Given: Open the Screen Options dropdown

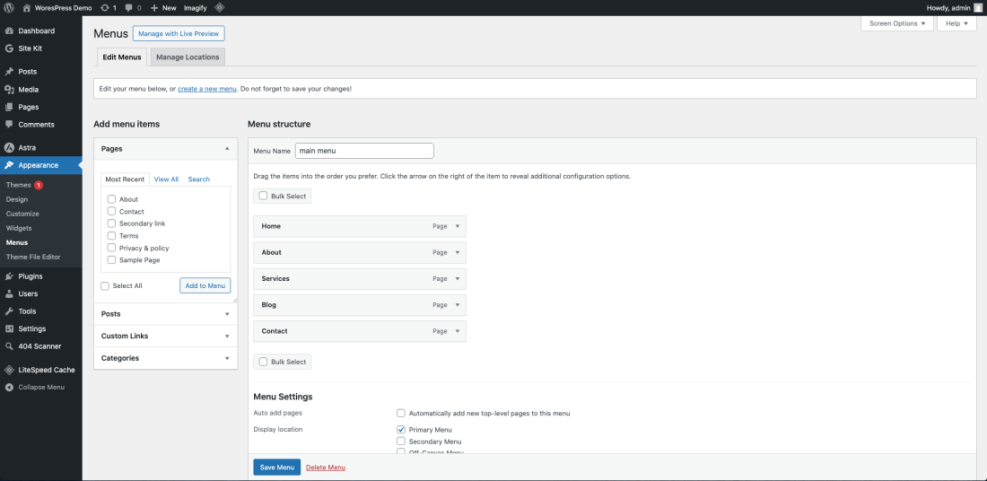Looking at the screenshot, I should coord(897,23).
